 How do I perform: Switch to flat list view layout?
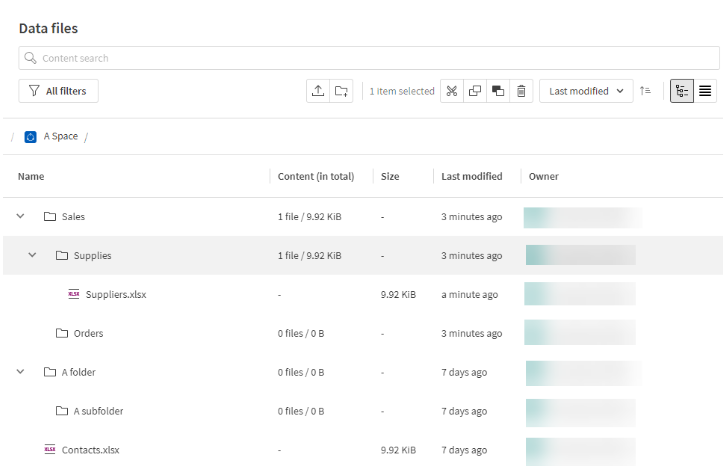point(706,91)
